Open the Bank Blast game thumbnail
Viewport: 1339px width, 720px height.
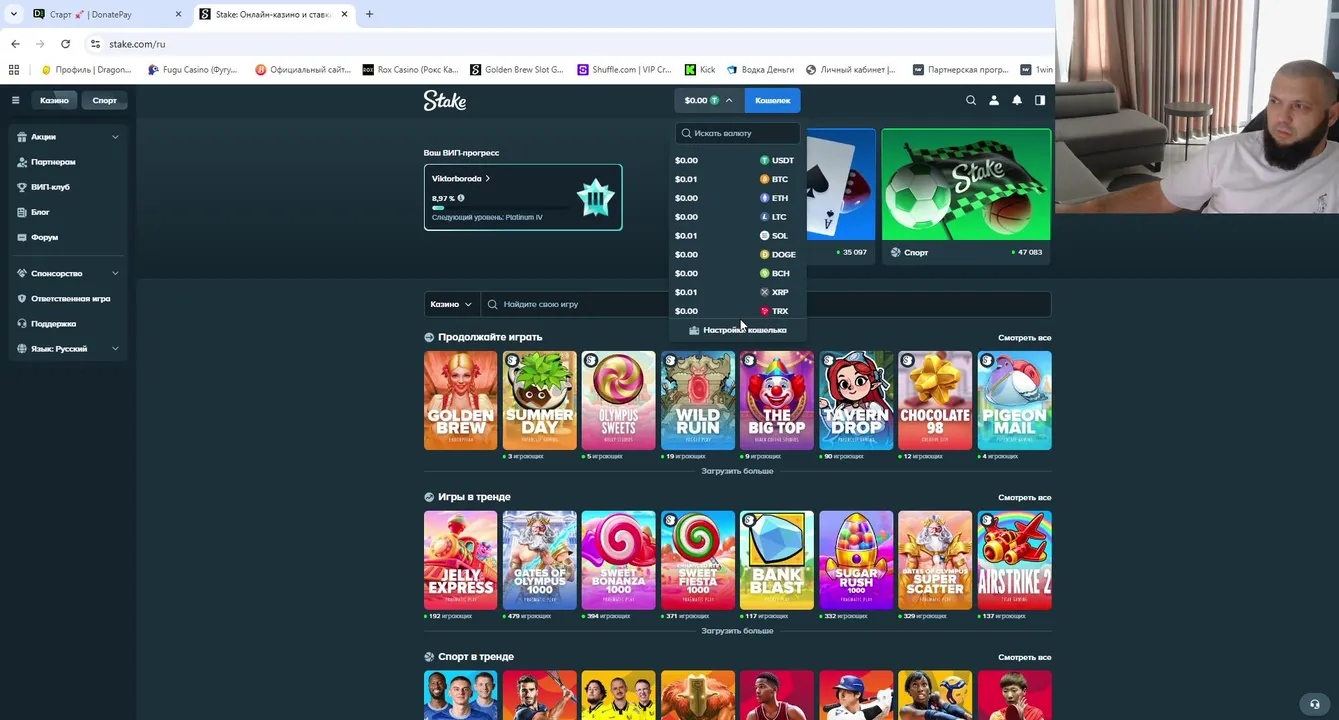777,560
